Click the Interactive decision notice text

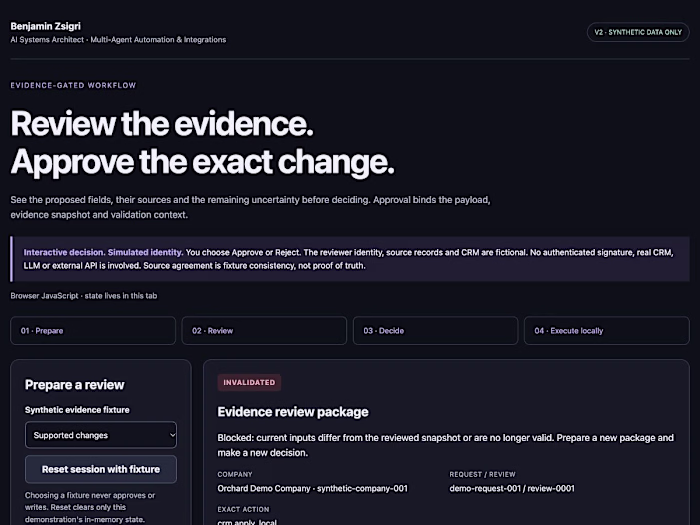[348, 259]
